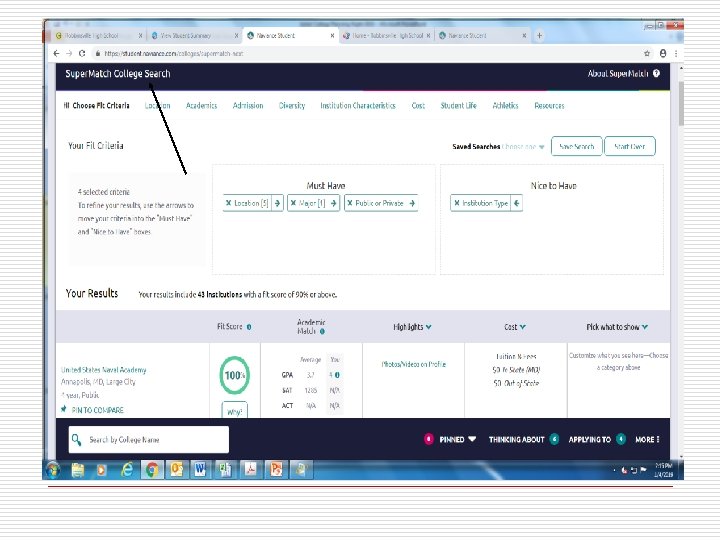The image size is (720, 540).
Task: Open the Chrome three-dot menu
Action: coord(676,53)
